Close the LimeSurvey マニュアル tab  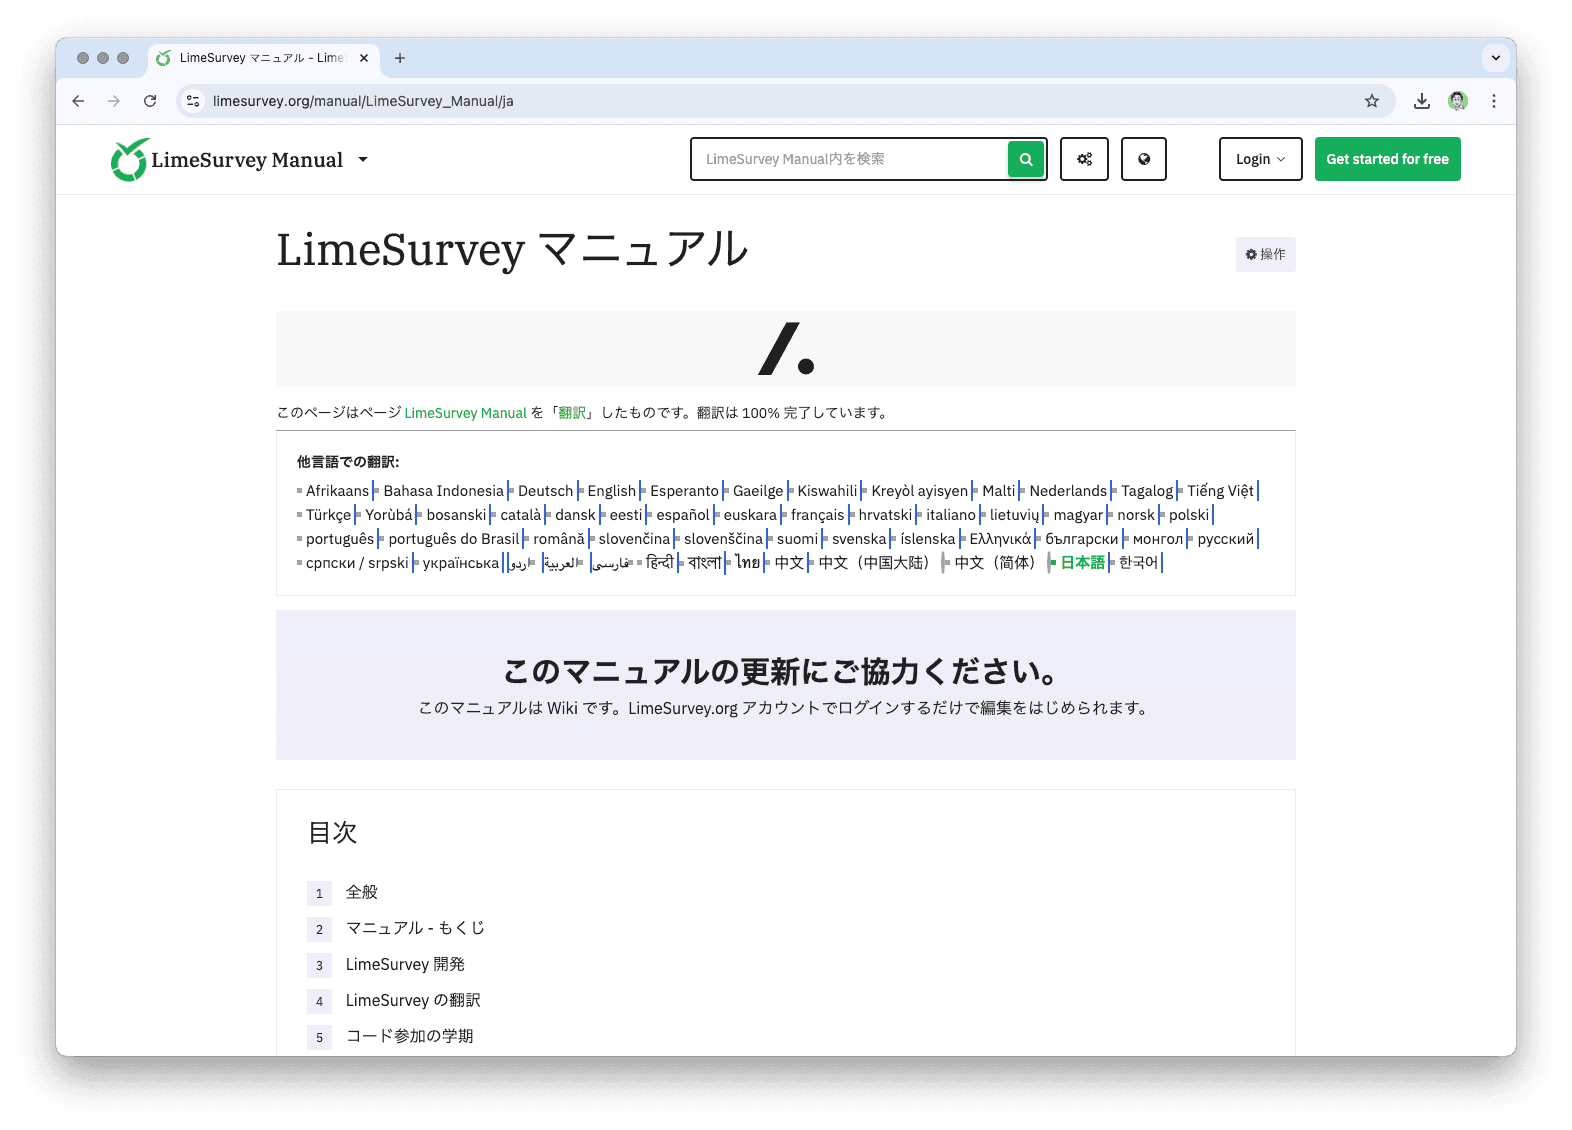(x=364, y=58)
